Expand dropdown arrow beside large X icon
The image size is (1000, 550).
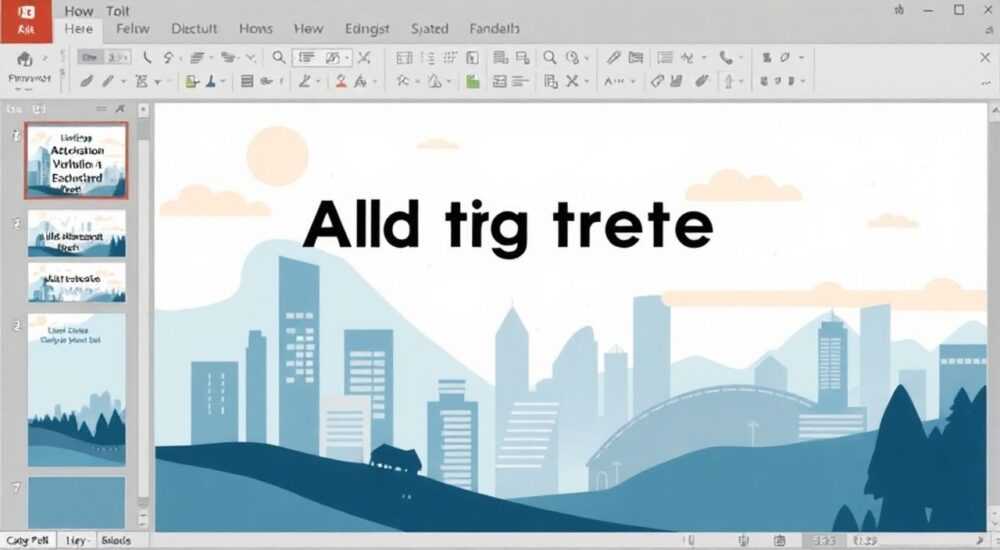click(586, 82)
